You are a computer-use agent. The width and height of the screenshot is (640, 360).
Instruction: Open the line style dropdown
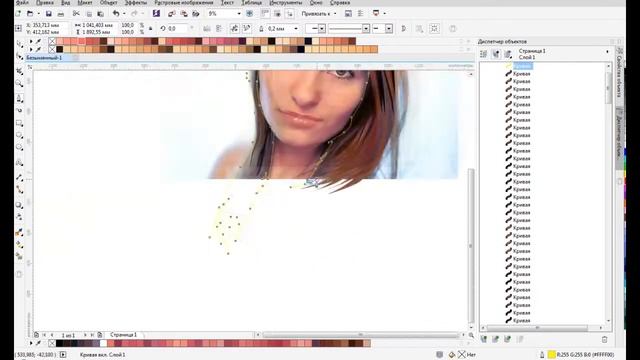(366, 29)
